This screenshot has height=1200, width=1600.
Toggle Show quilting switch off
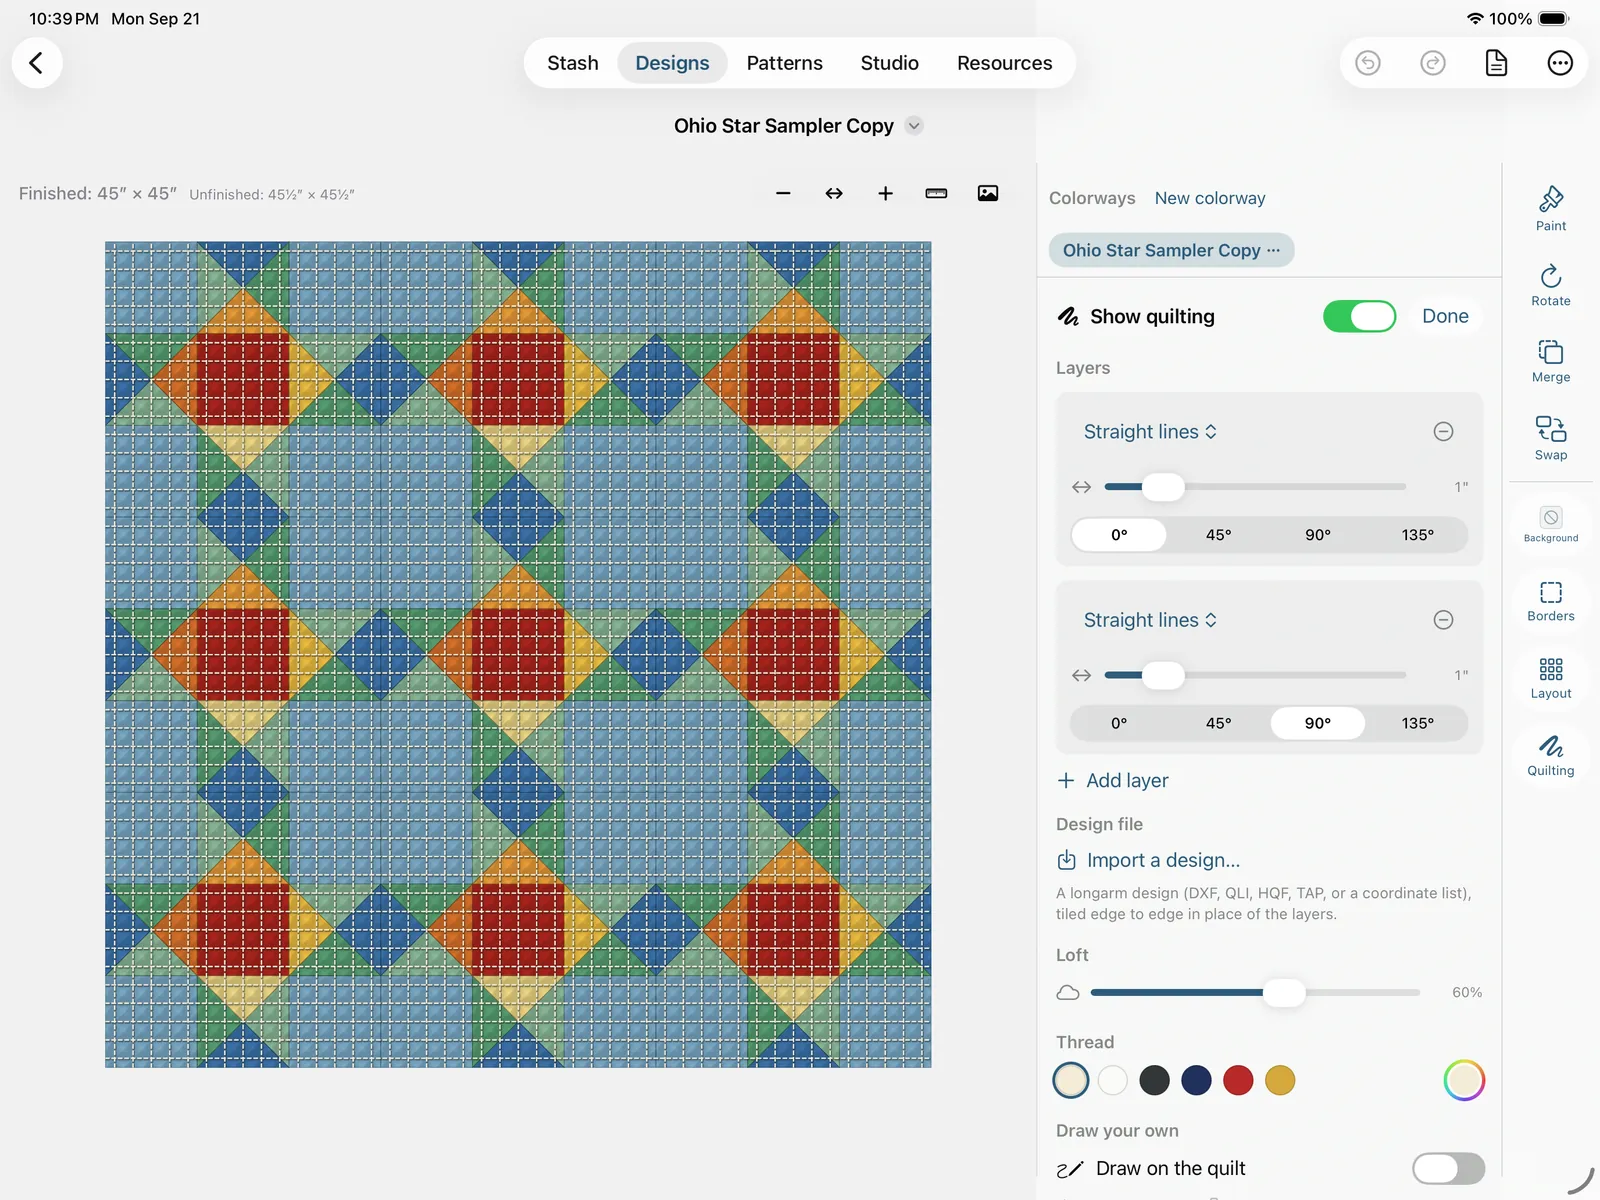(1359, 316)
